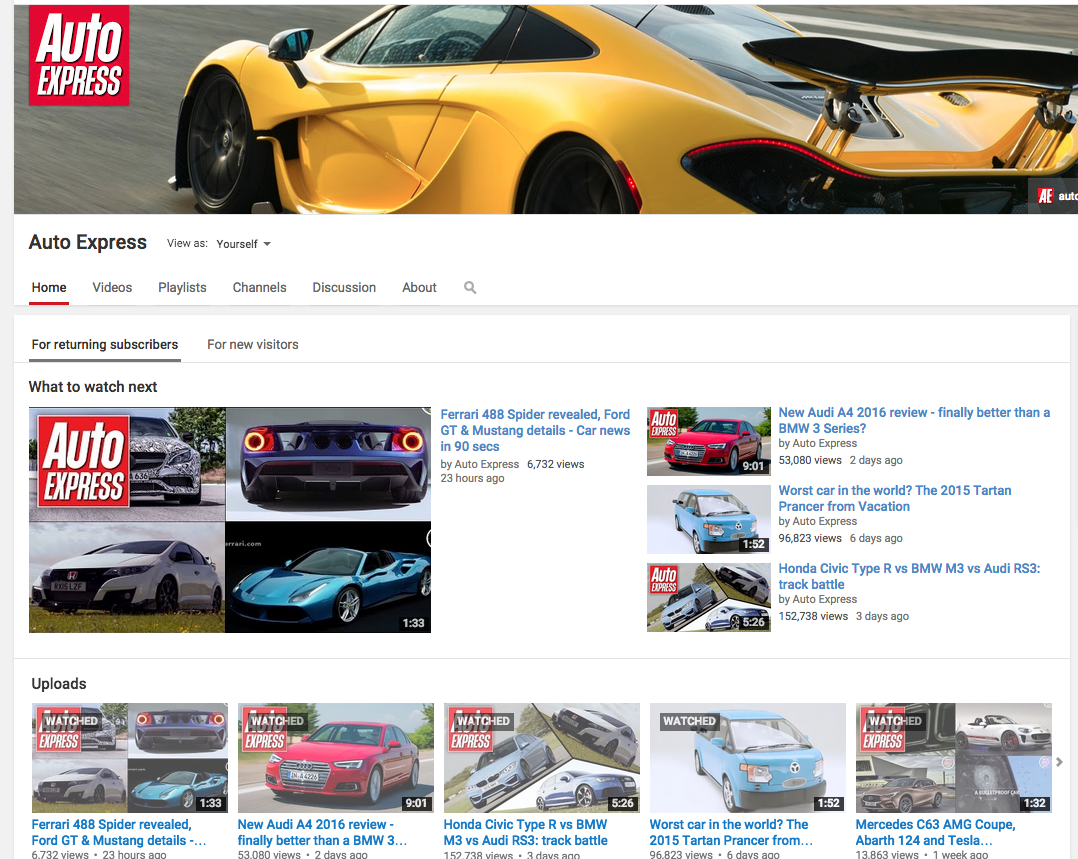1078x859 pixels.
Task: Click New Audi A4 2016 review sidebar title
Action: [914, 420]
